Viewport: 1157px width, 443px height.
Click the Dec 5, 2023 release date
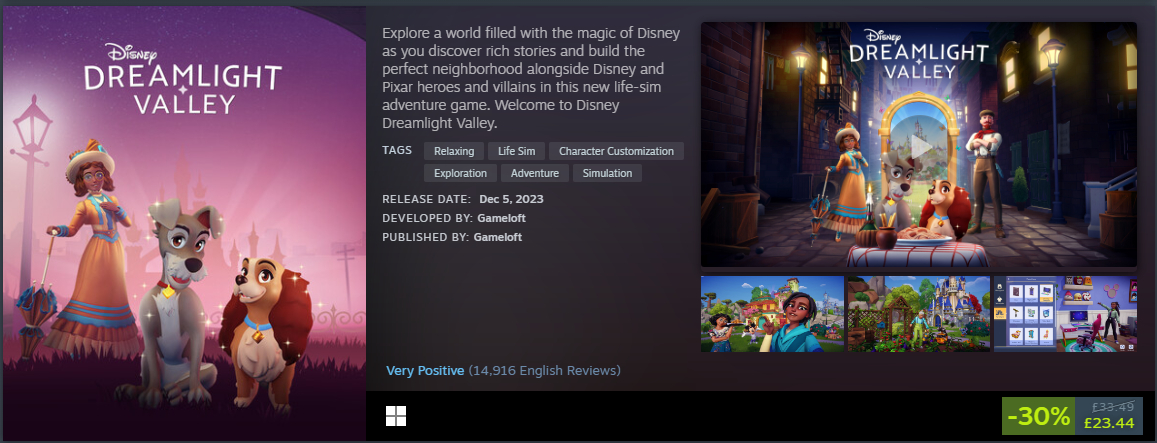pyautogui.click(x=511, y=199)
